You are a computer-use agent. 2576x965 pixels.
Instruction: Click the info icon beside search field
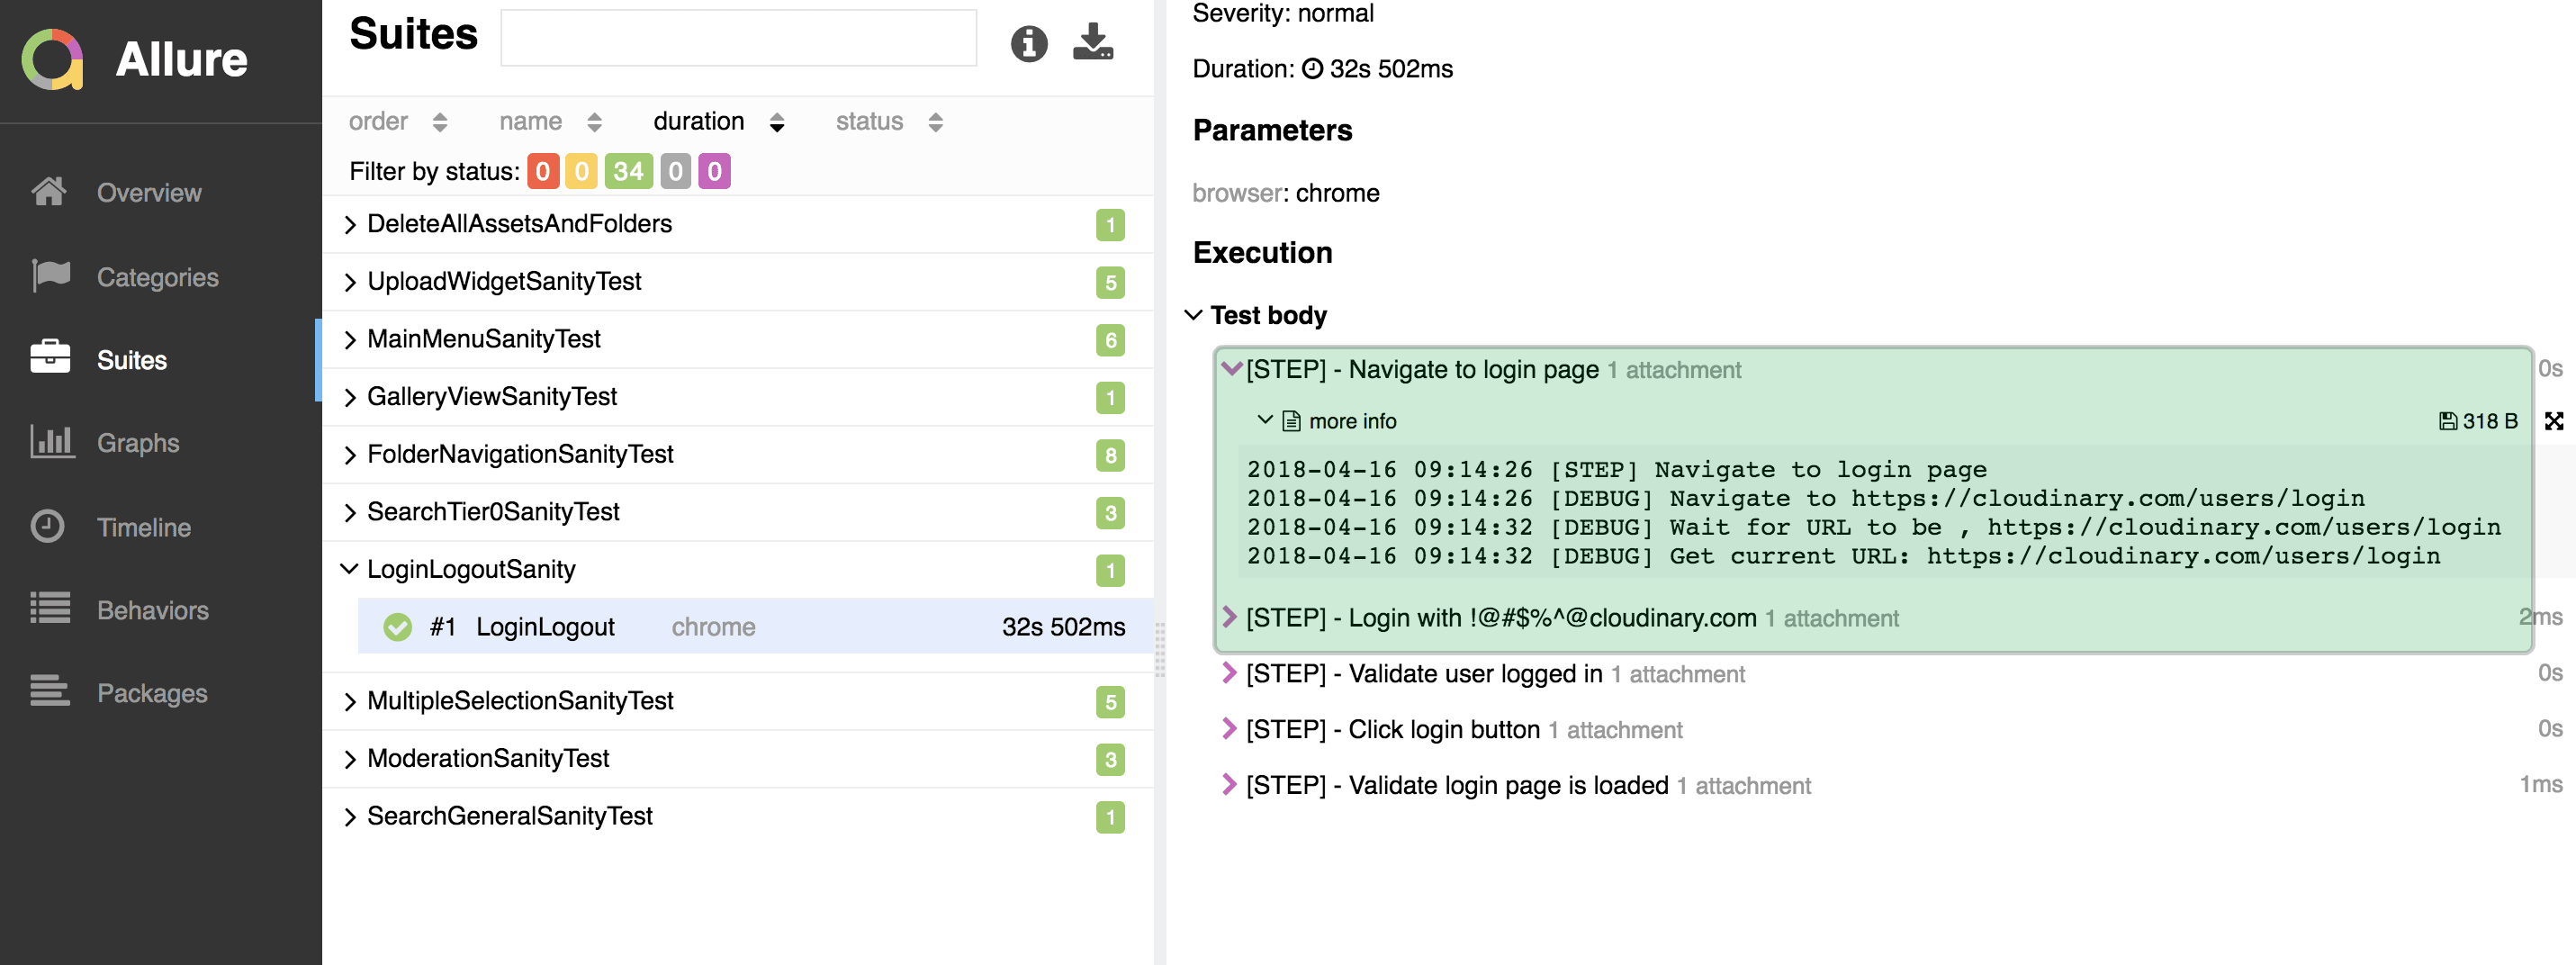1028,43
